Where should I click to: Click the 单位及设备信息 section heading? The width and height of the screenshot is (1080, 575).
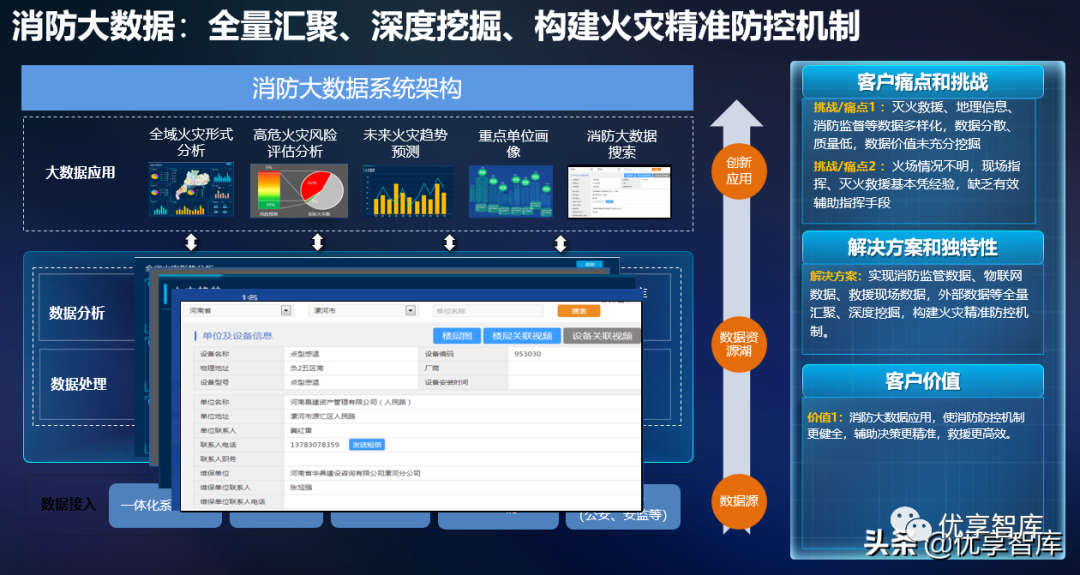point(238,336)
